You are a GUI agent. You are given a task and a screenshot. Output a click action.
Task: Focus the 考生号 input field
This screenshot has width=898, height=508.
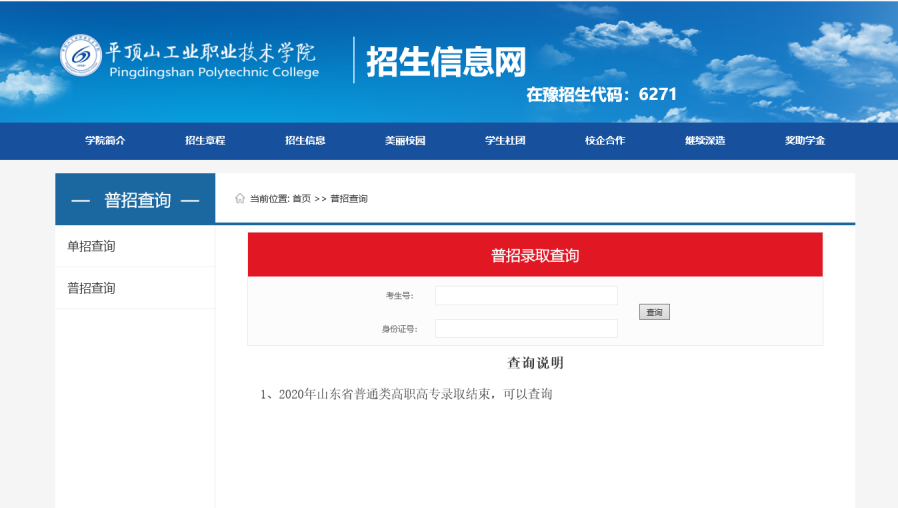(526, 296)
